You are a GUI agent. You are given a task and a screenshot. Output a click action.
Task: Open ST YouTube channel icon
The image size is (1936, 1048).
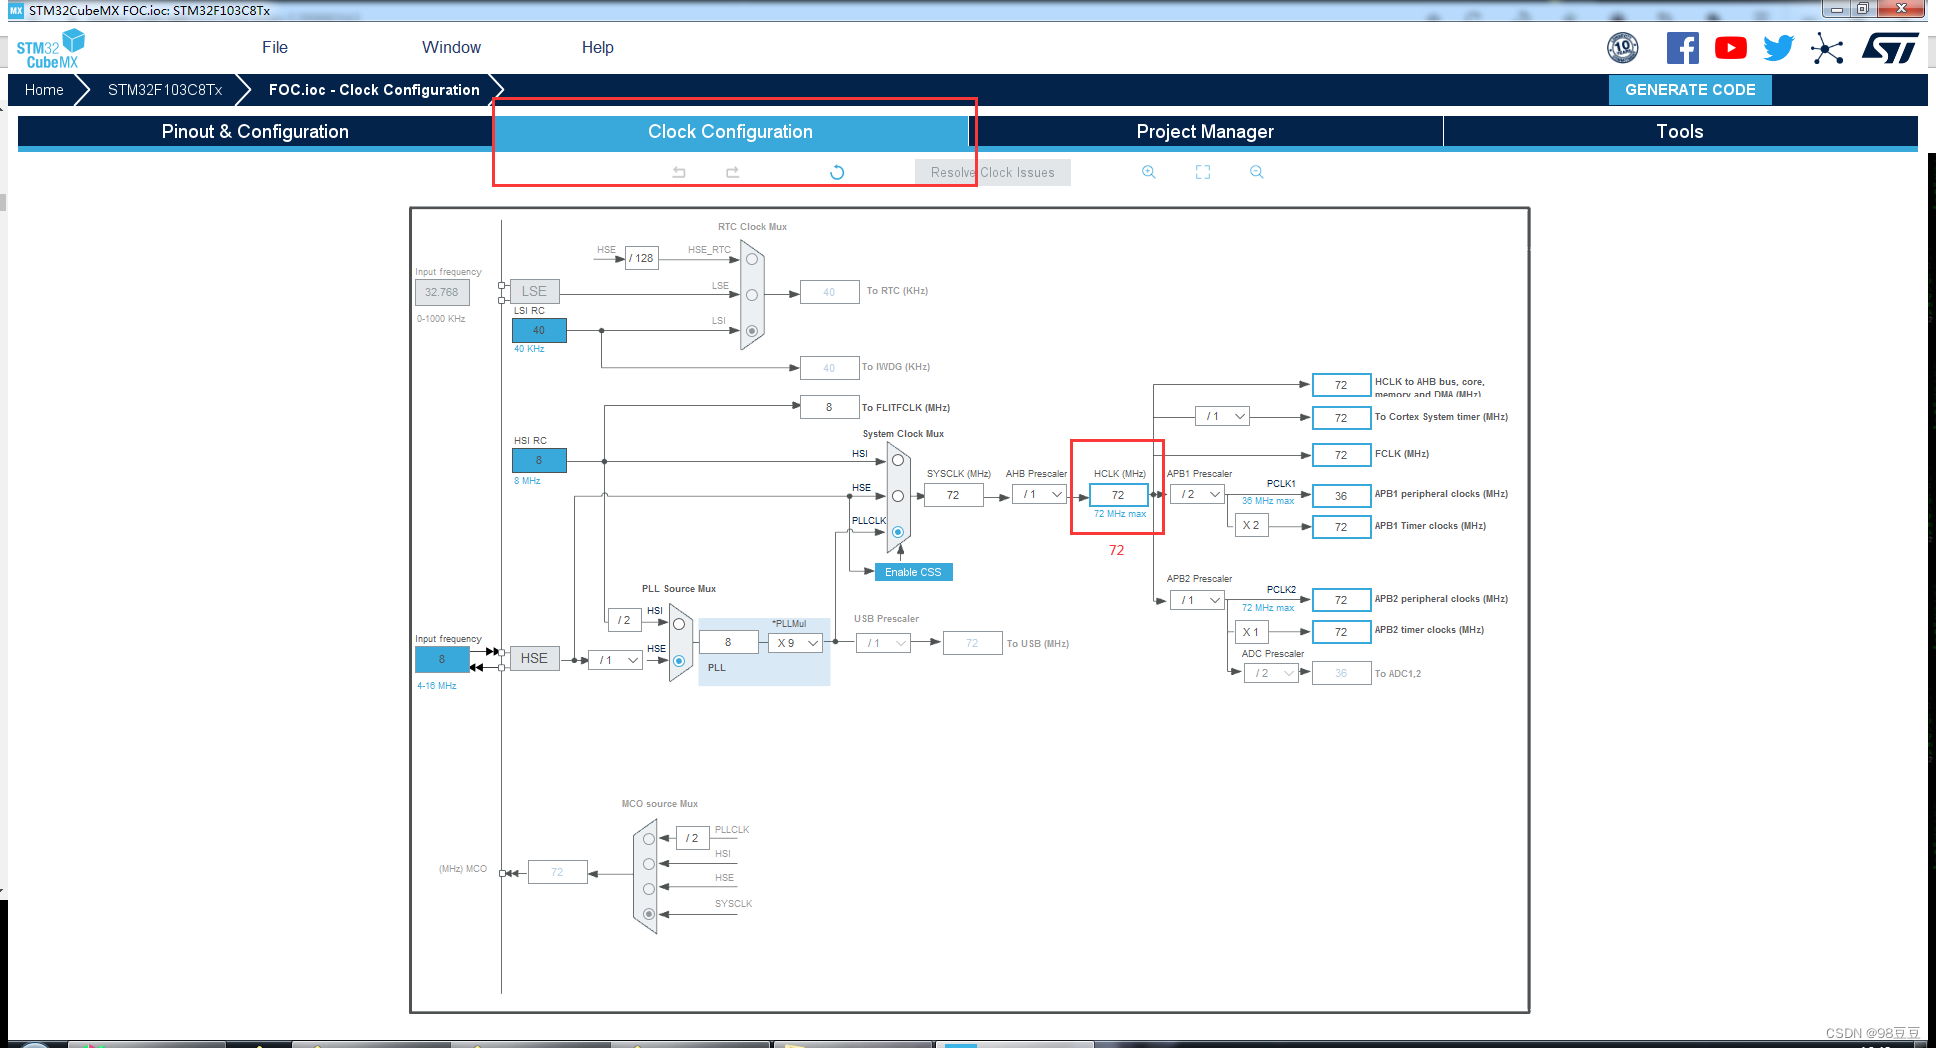pos(1731,48)
